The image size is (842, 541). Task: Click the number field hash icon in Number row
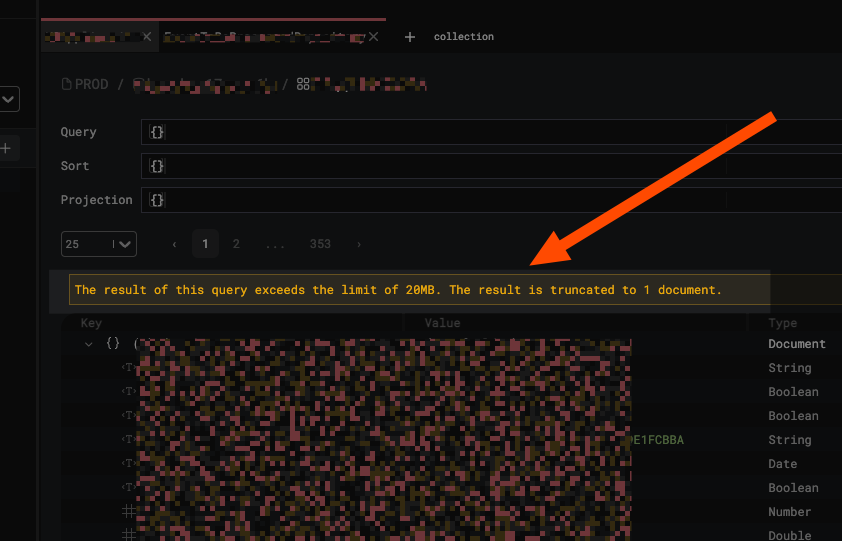129,511
